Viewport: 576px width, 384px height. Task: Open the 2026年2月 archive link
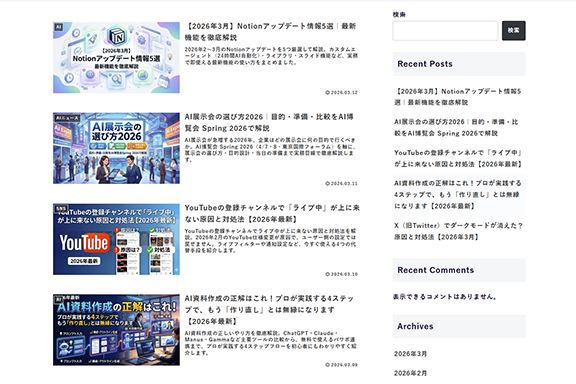point(410,373)
